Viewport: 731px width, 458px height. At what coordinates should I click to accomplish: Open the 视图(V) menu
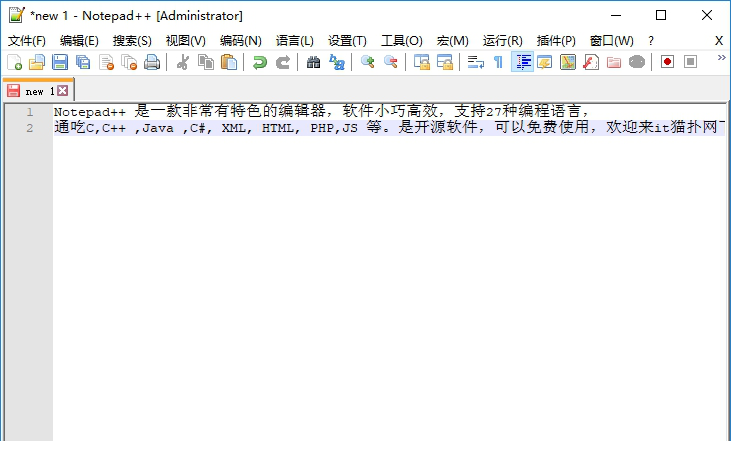tap(186, 41)
